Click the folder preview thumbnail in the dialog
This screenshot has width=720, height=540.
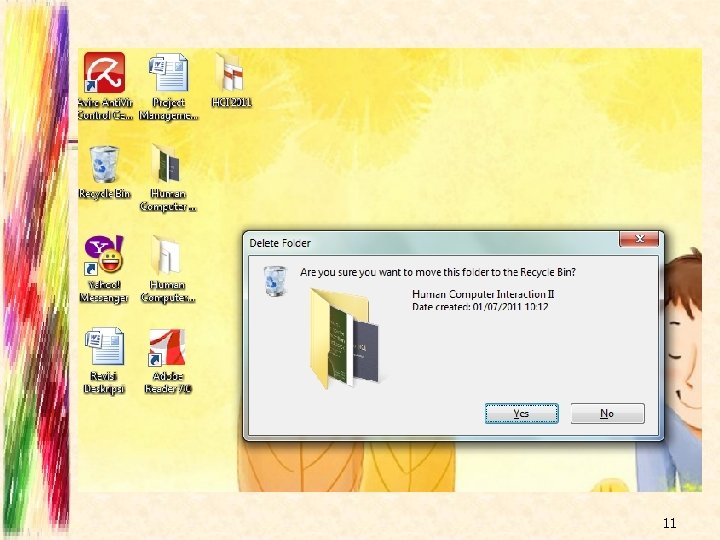click(345, 338)
